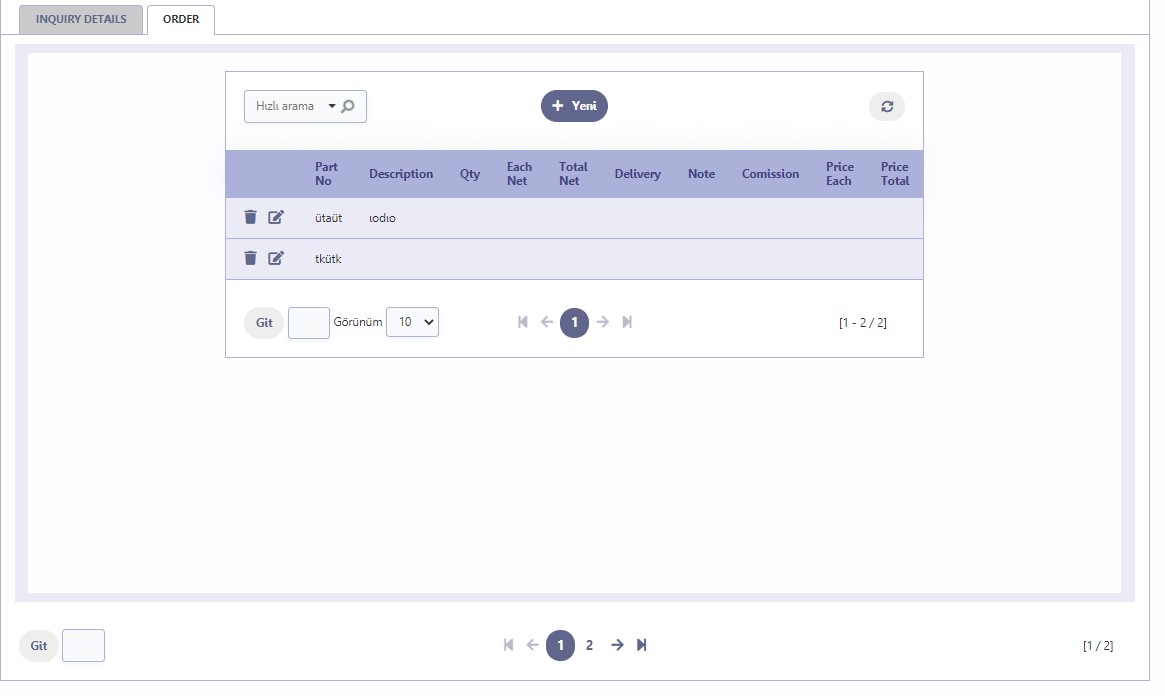This screenshot has width=1165, height=696.
Task: Open the Görünüm page size dropdown
Action: pyautogui.click(x=412, y=322)
